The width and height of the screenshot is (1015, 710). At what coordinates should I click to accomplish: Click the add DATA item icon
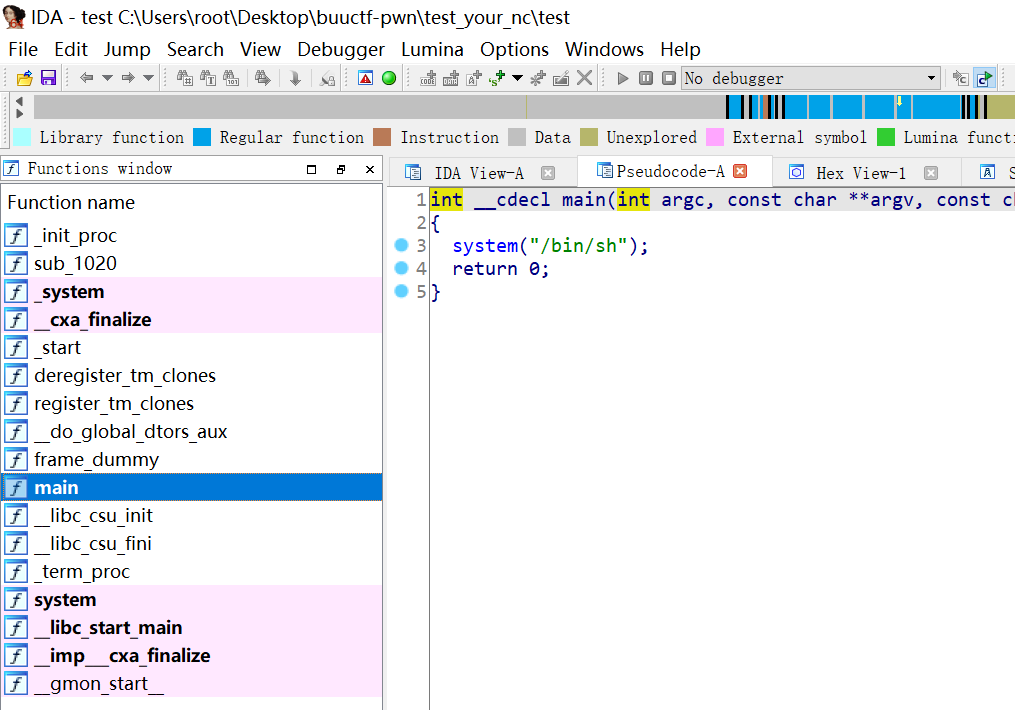[451, 78]
